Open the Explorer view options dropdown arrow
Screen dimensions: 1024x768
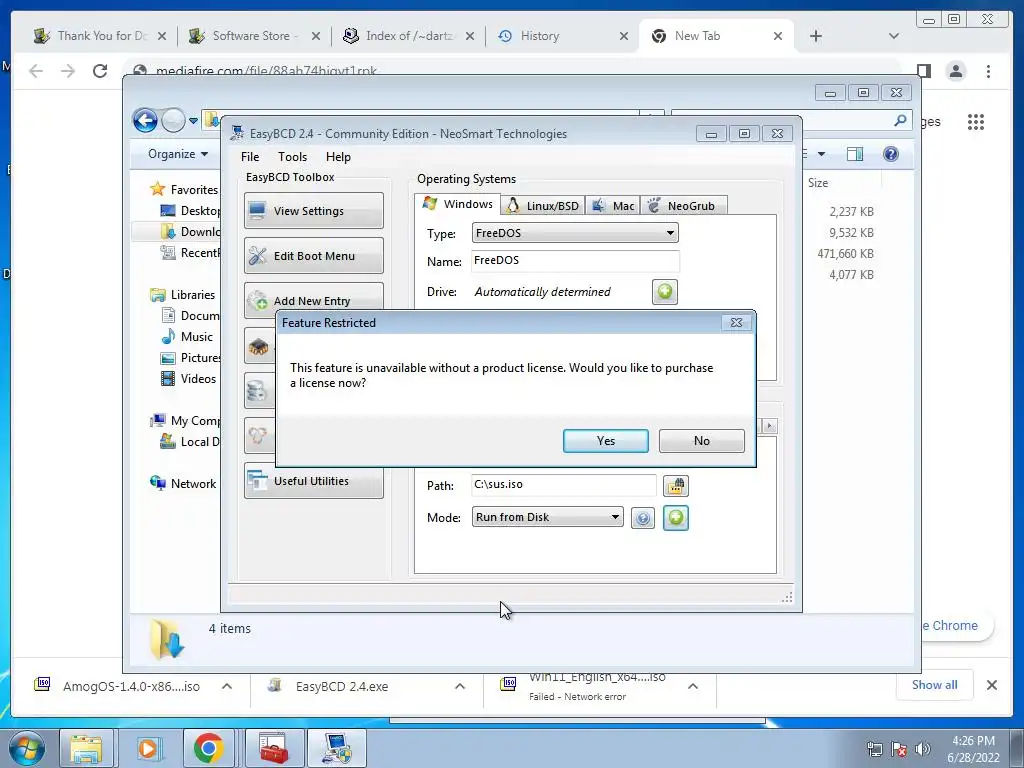pos(821,154)
